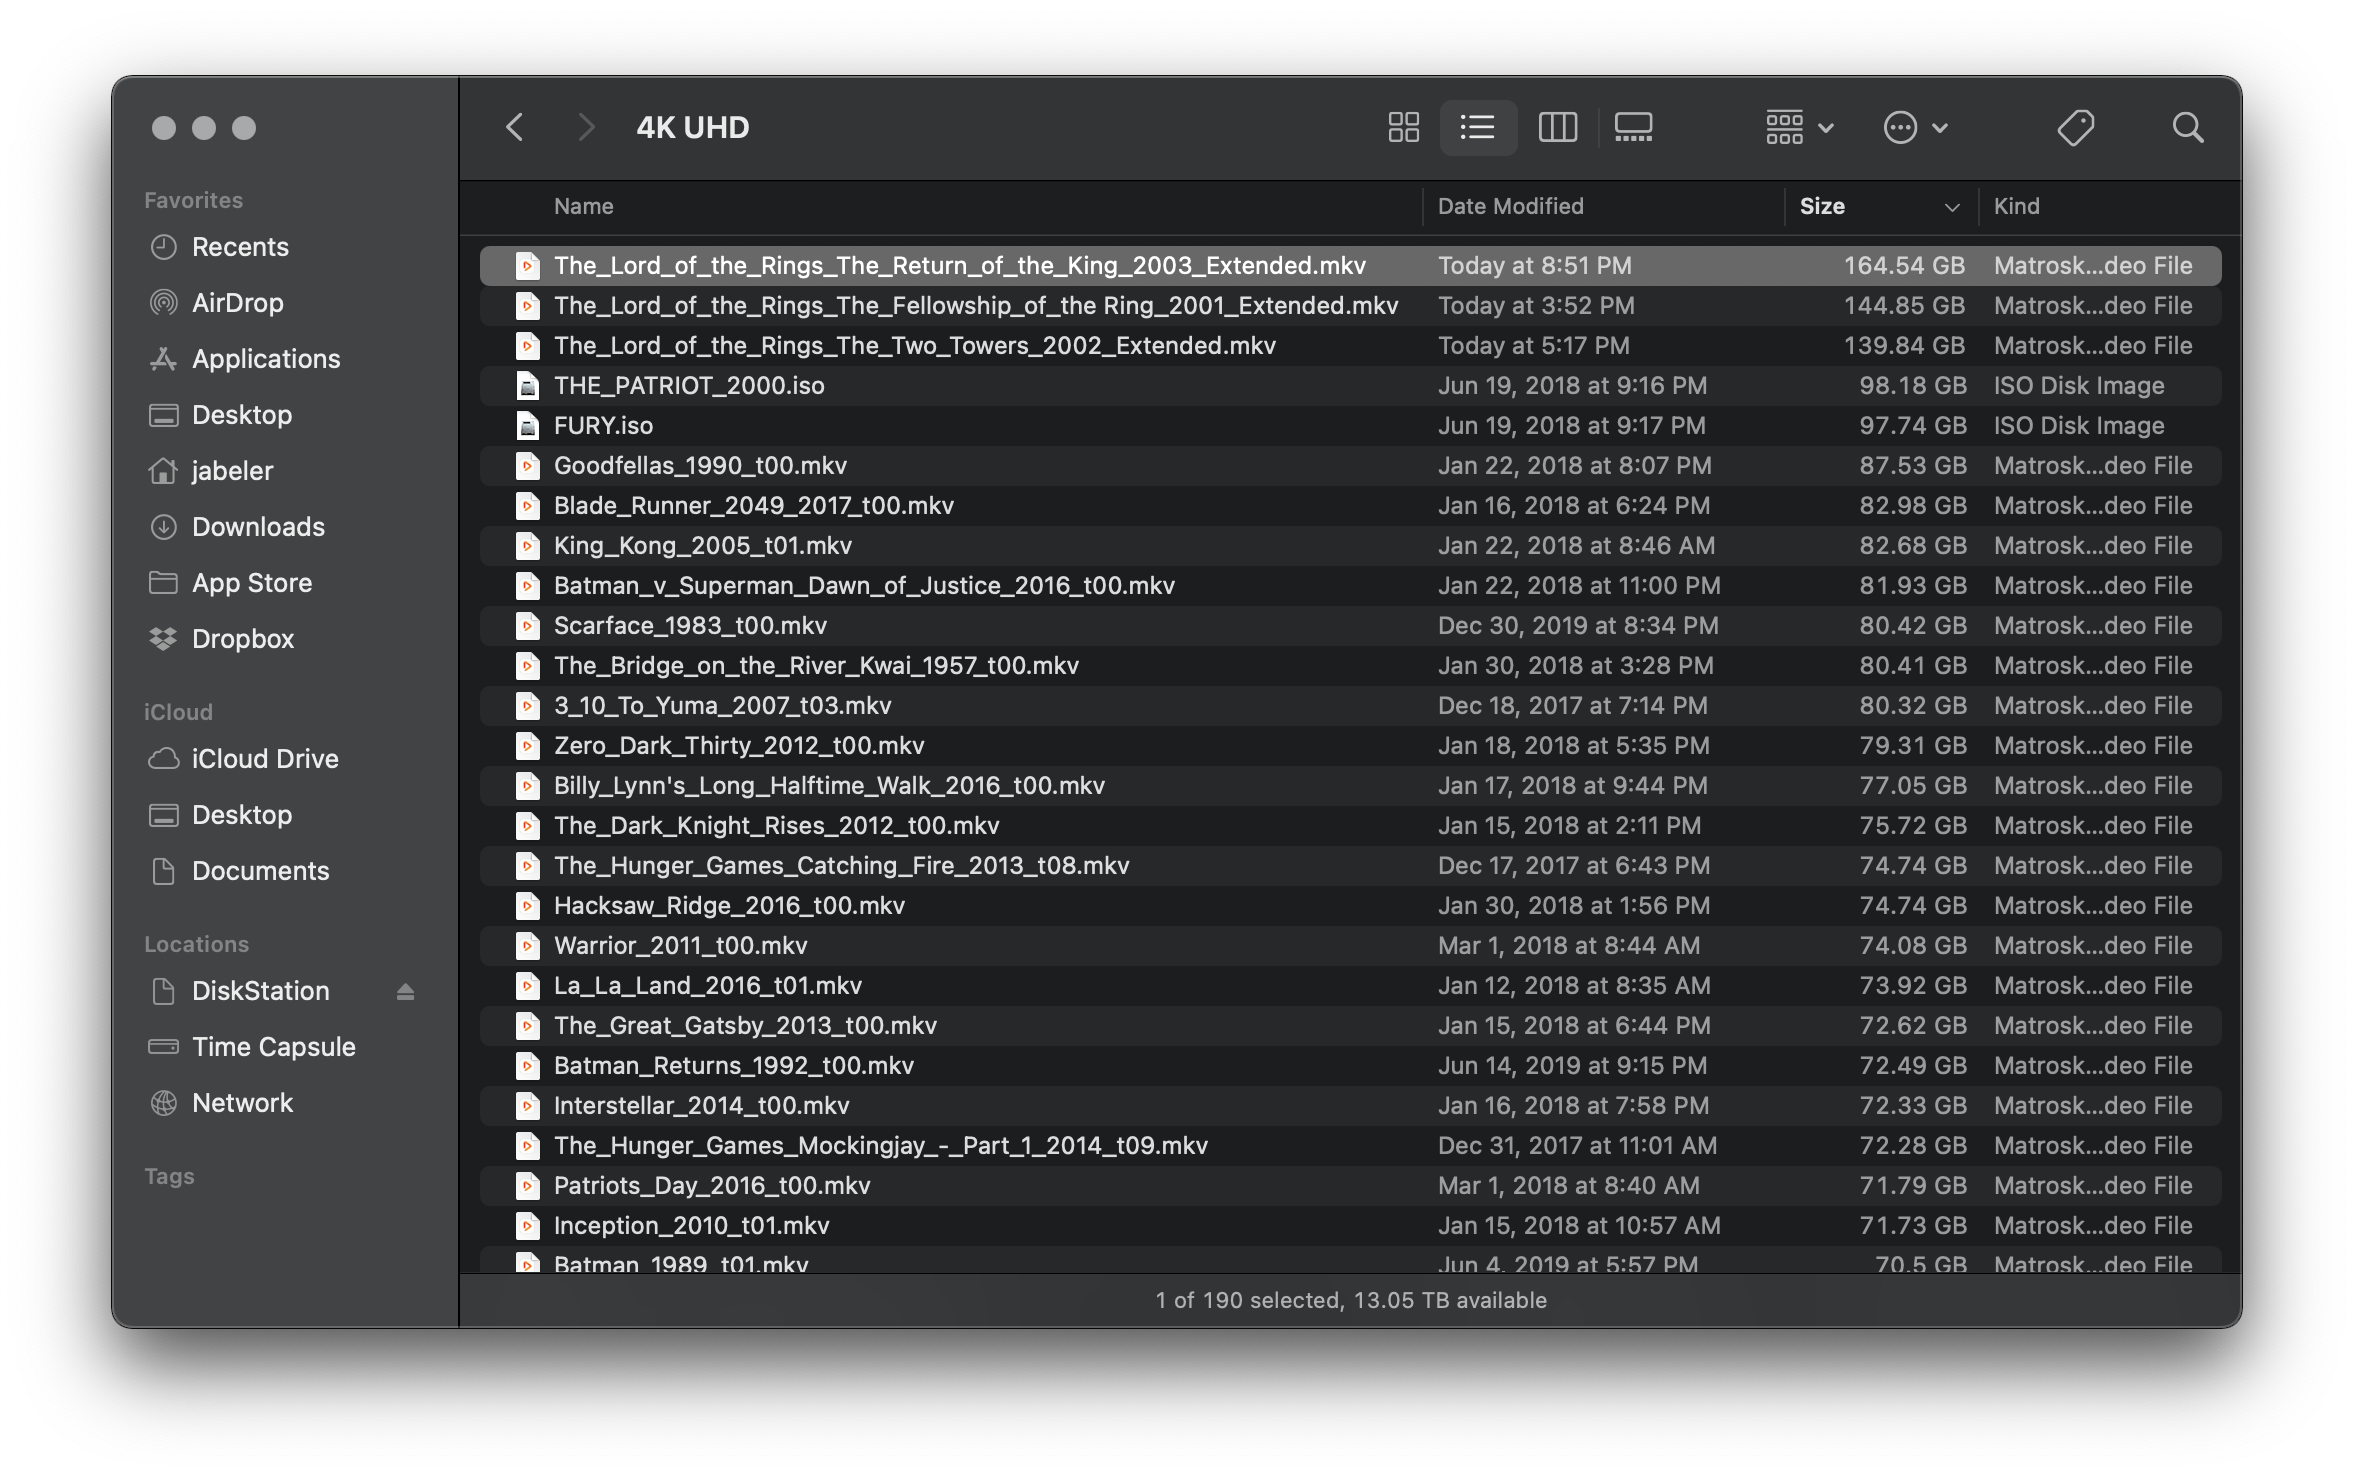2354x1476 pixels.
Task: Open AirDrop in the sidebar
Action: (237, 303)
